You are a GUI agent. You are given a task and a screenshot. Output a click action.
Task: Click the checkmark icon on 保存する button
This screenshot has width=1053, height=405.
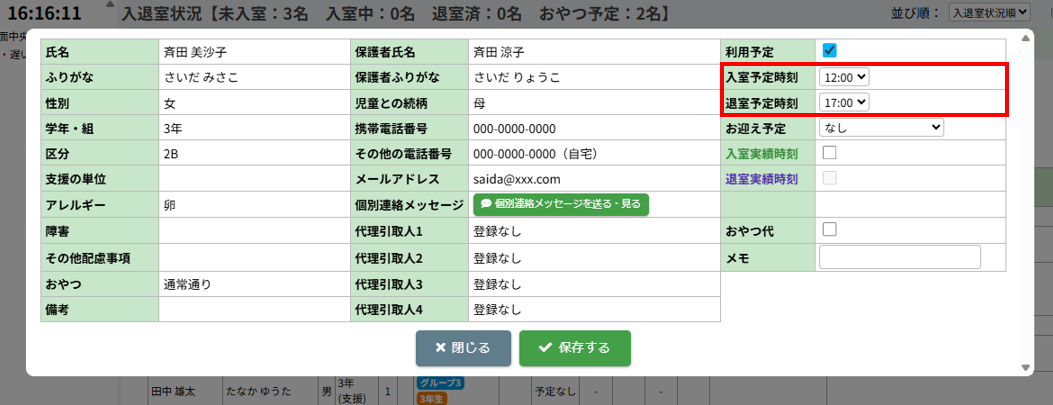(x=545, y=348)
